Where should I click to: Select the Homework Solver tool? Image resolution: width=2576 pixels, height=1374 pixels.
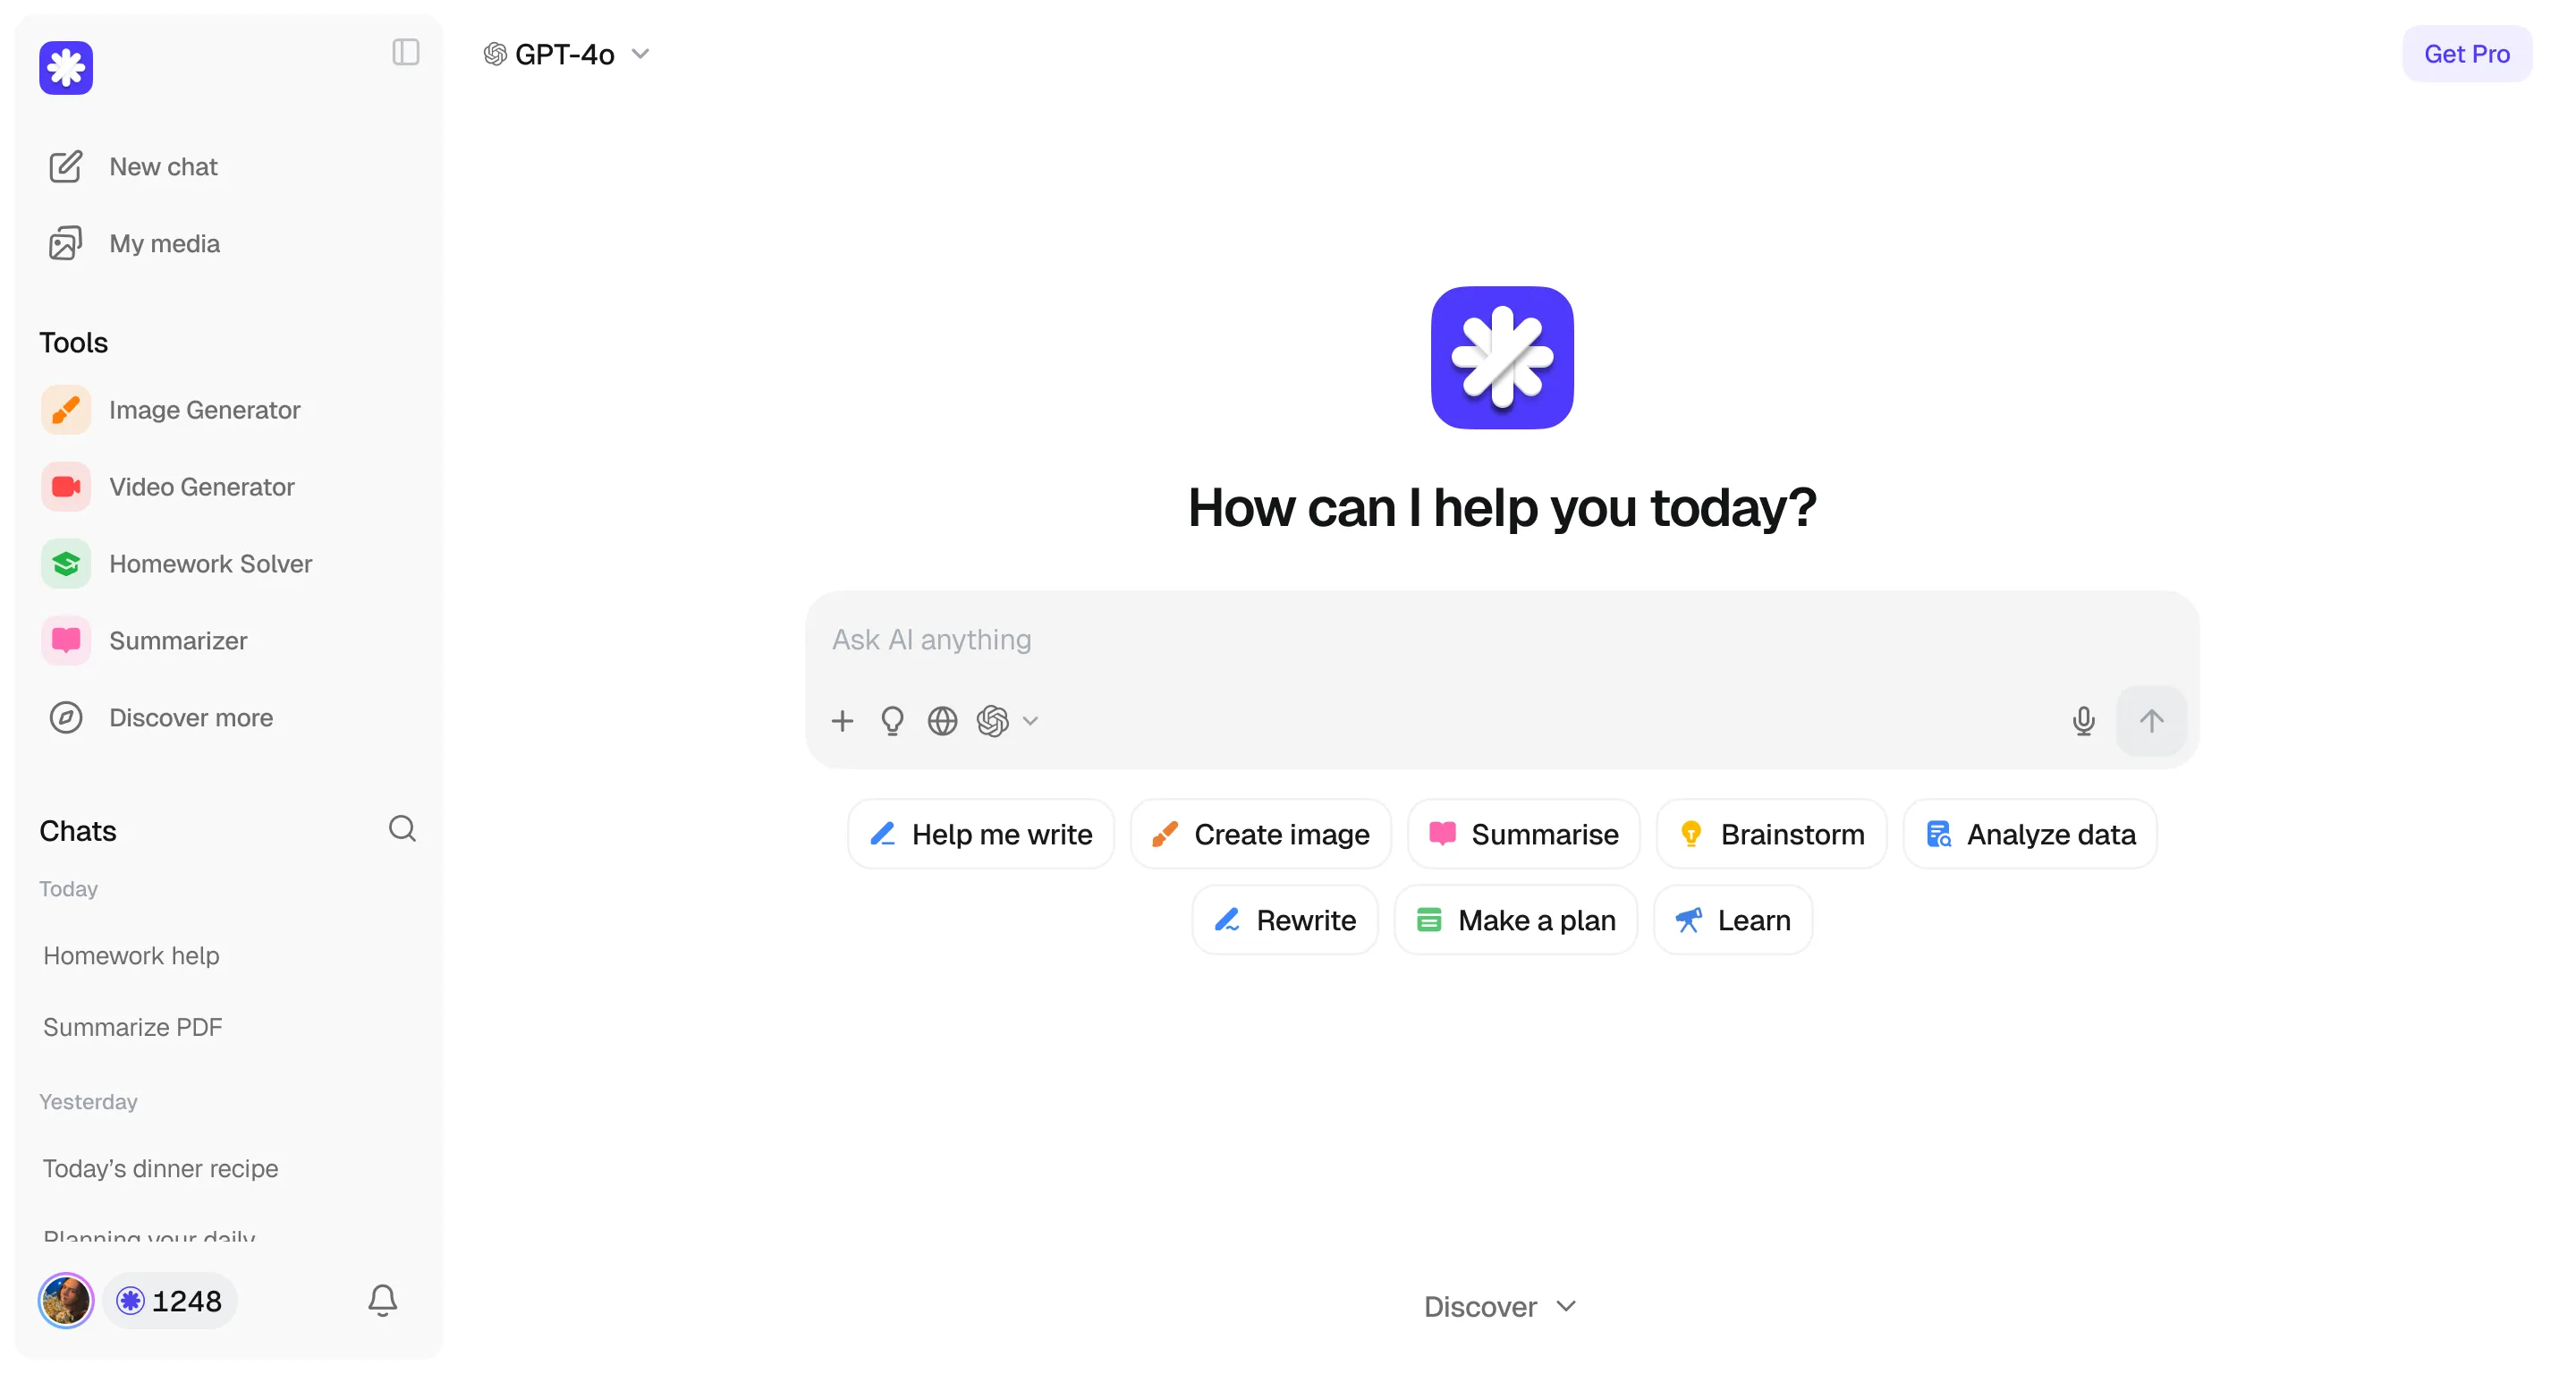[210, 563]
